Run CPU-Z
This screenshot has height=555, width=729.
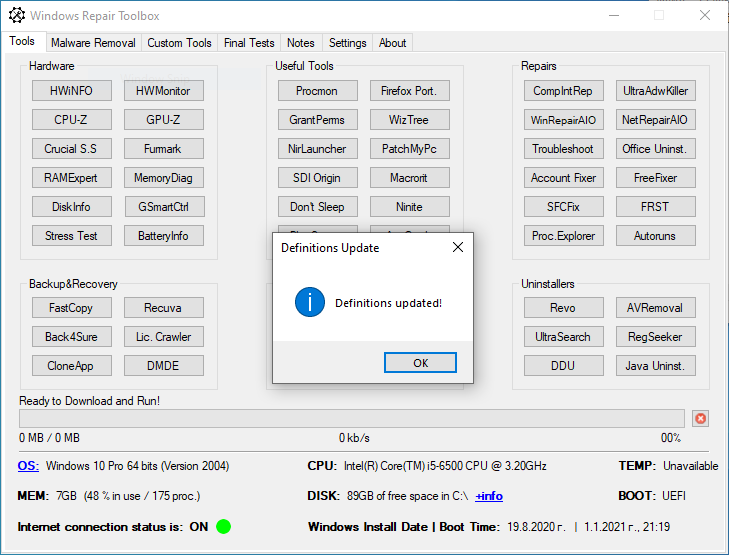click(72, 119)
